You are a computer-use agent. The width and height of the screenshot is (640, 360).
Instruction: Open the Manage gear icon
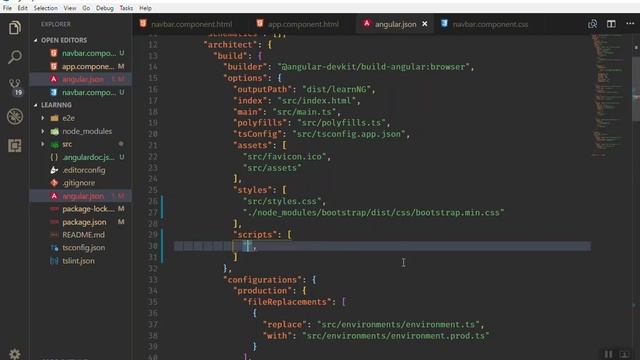click(15, 353)
